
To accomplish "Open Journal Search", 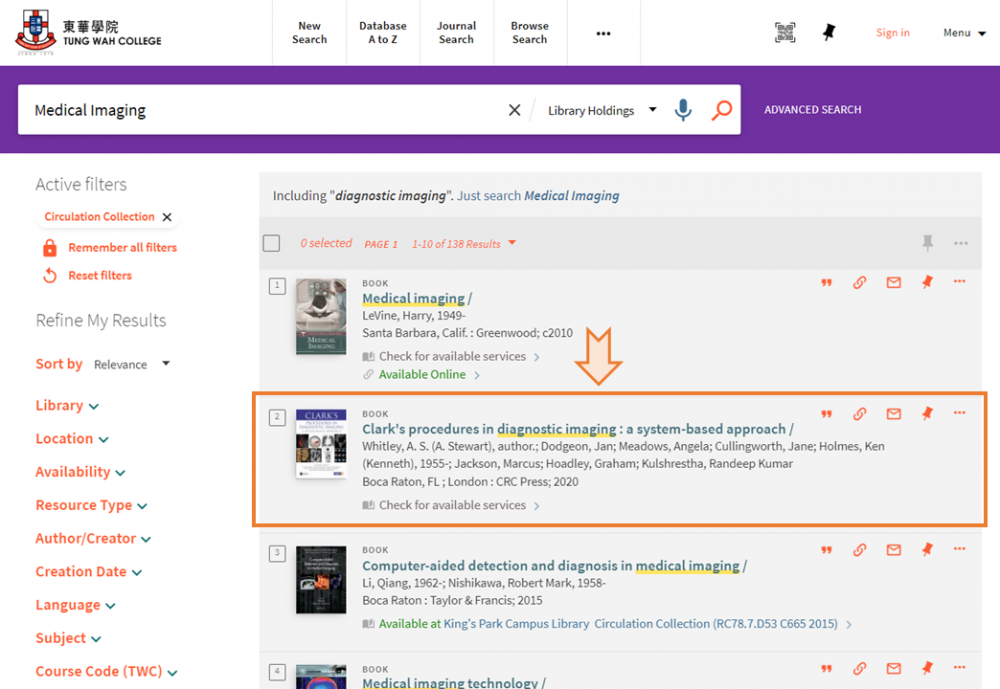I will click(456, 33).
